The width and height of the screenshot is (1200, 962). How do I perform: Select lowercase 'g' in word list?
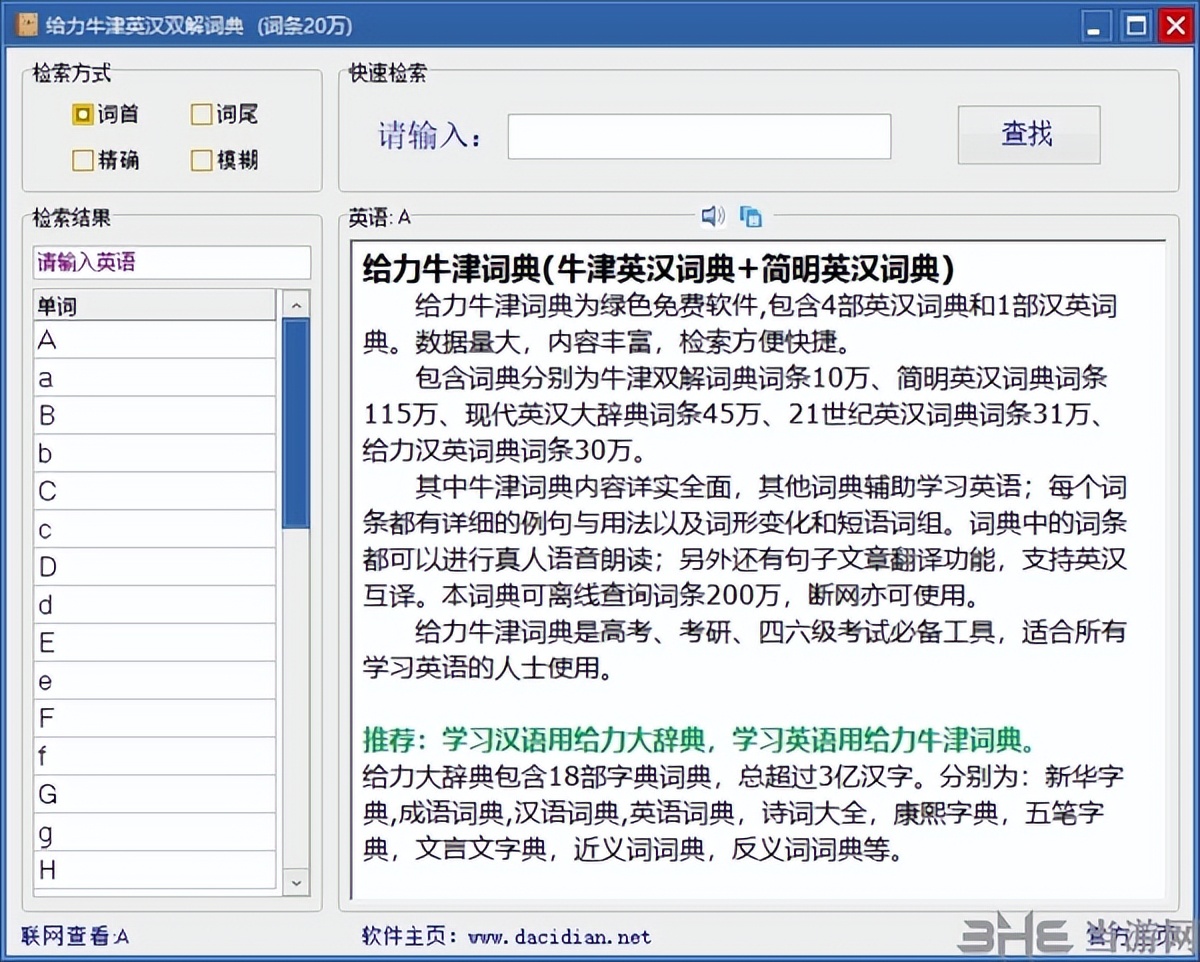click(154, 832)
